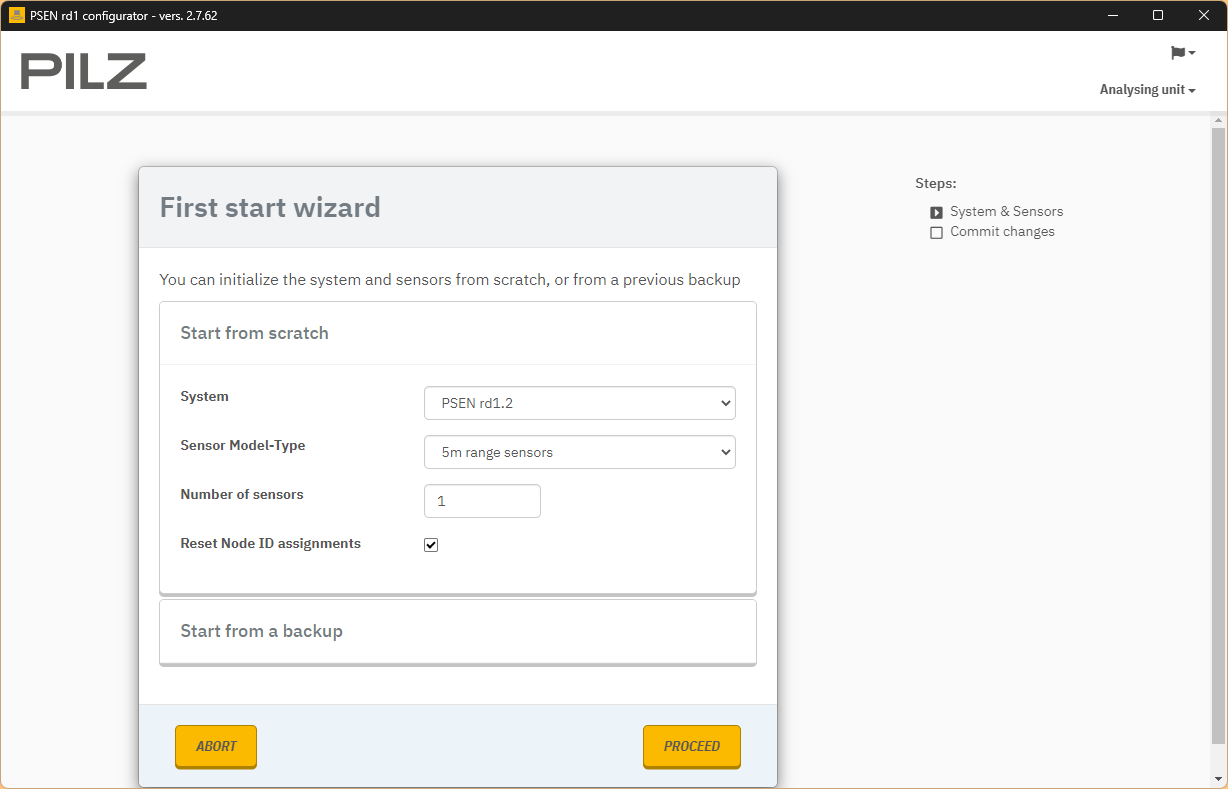Click the System field label

tap(204, 397)
